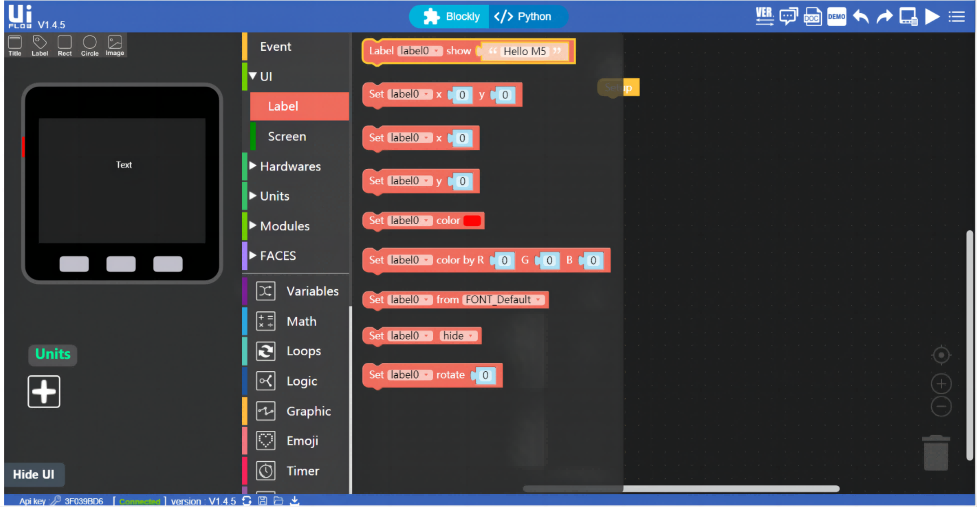Edit the rotate value field

coord(485,375)
